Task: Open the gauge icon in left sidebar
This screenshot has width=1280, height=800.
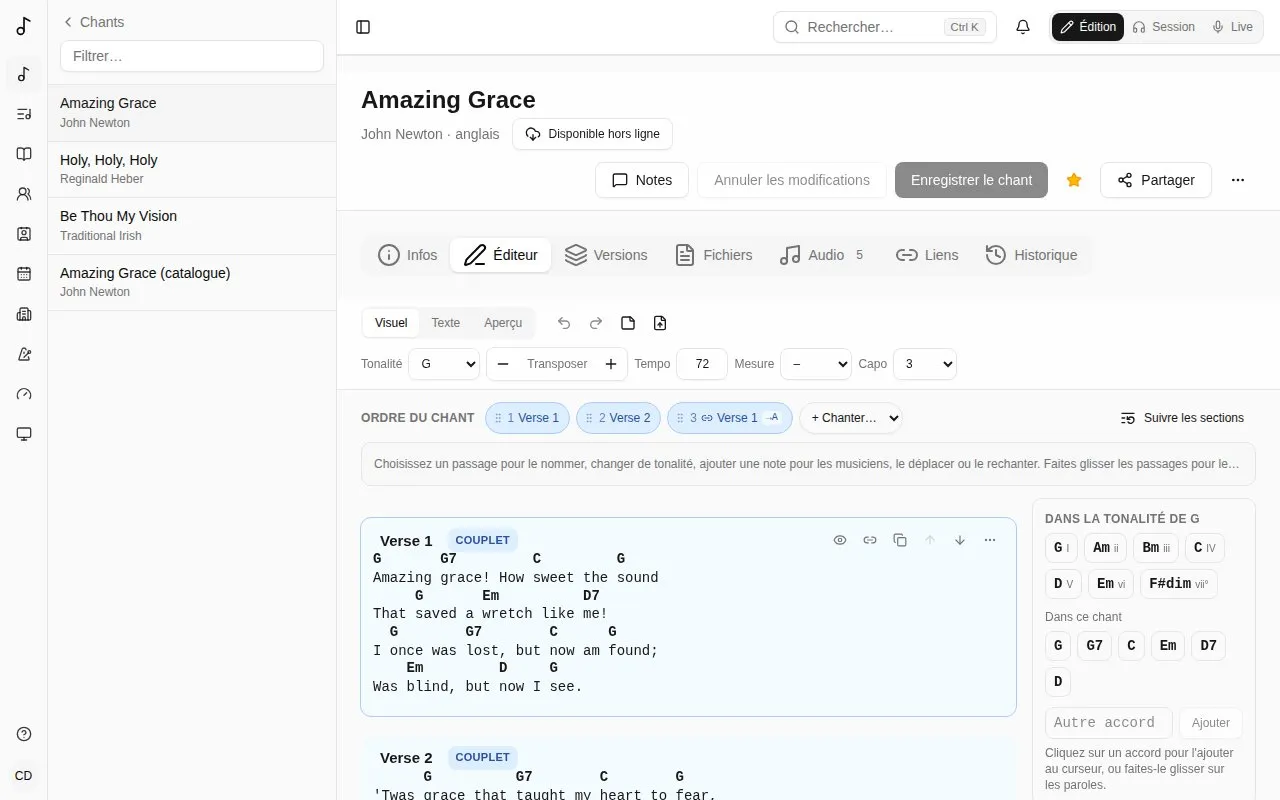Action: click(24, 394)
